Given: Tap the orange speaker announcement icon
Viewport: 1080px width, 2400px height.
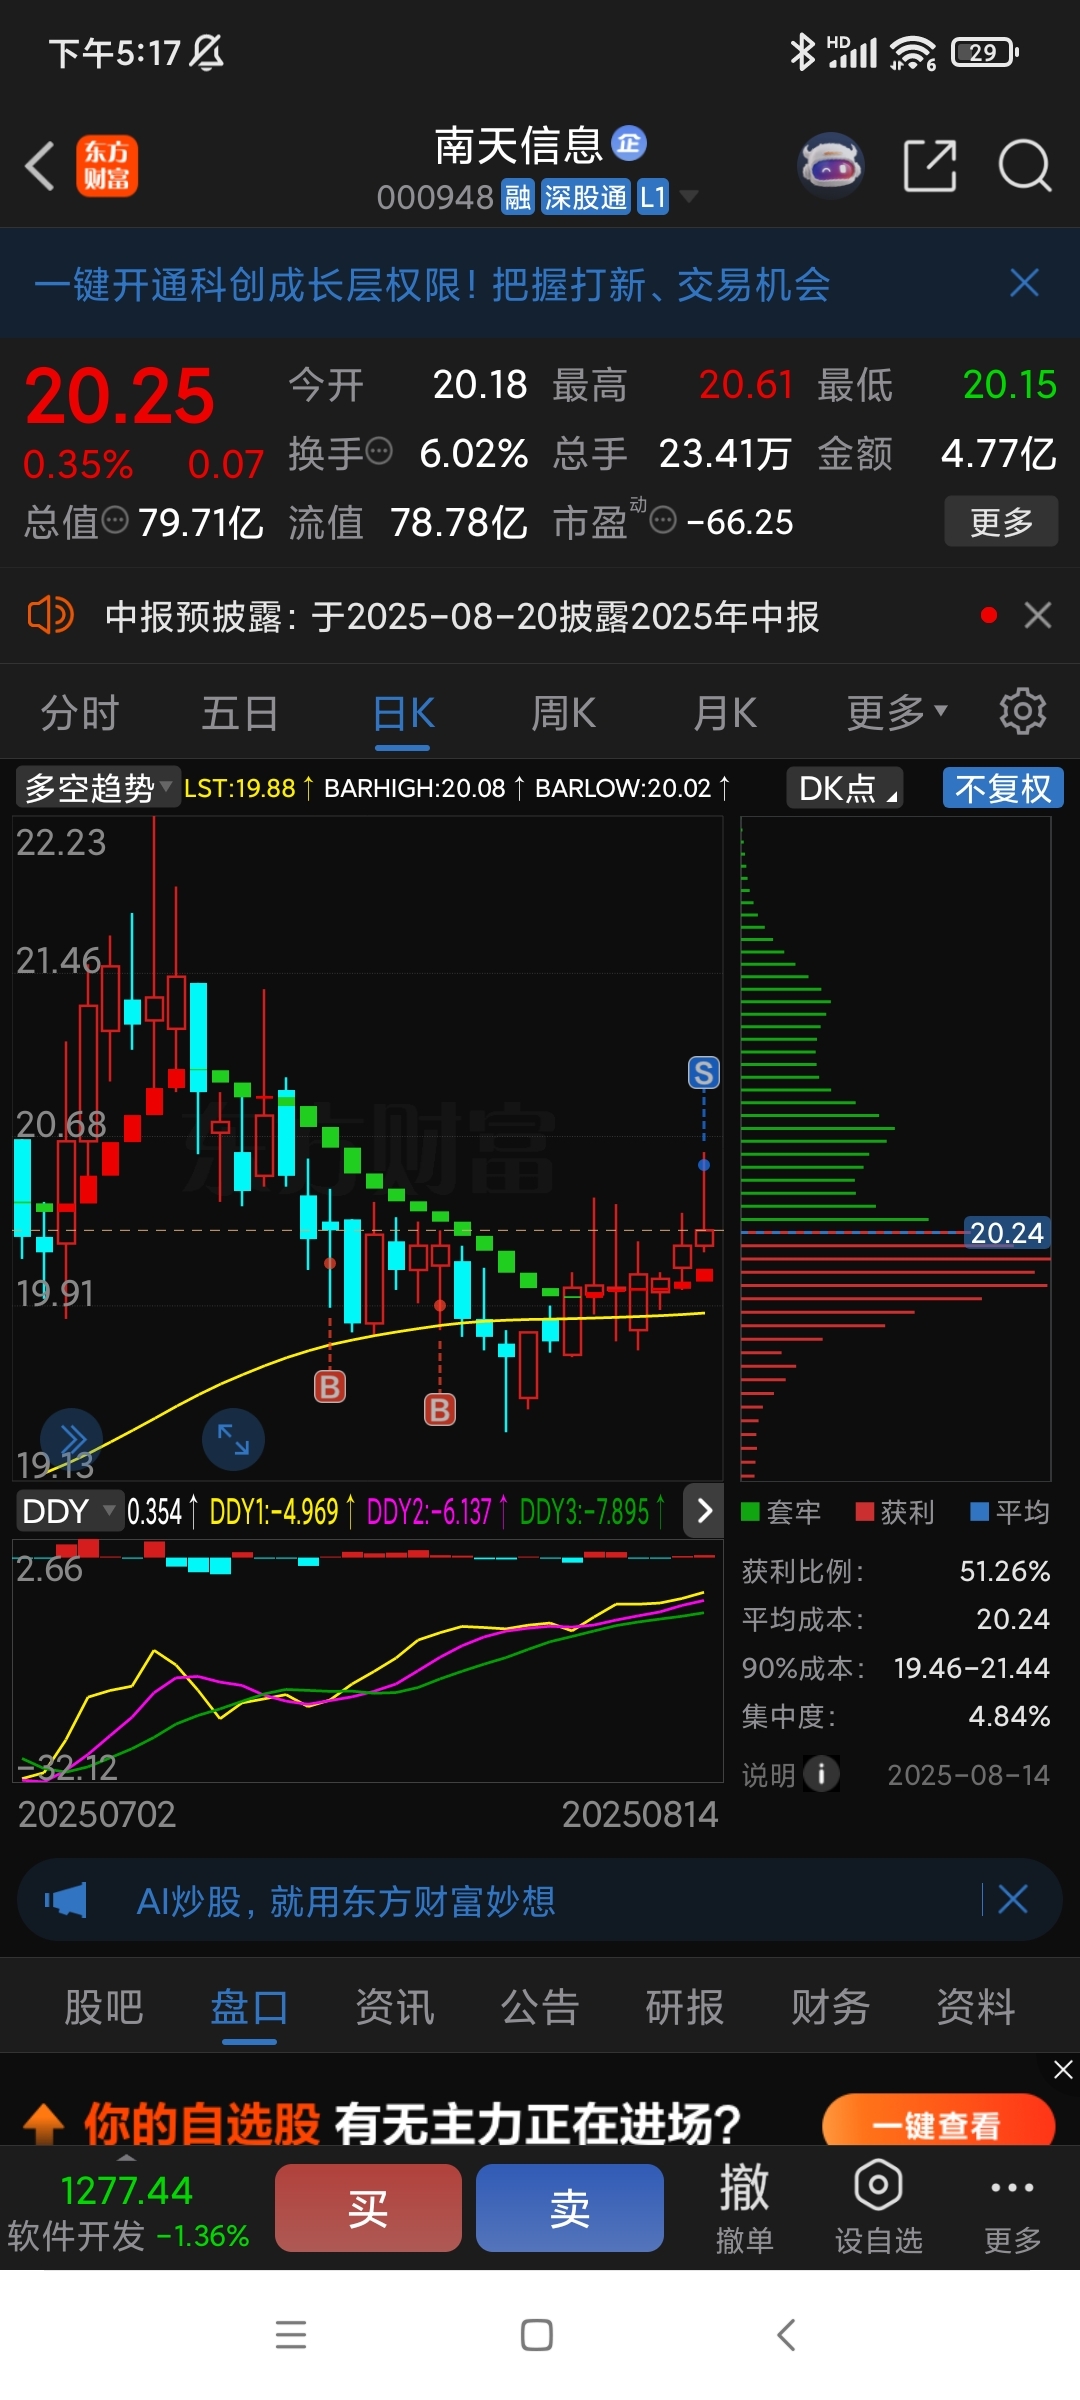Looking at the screenshot, I should 50,615.
